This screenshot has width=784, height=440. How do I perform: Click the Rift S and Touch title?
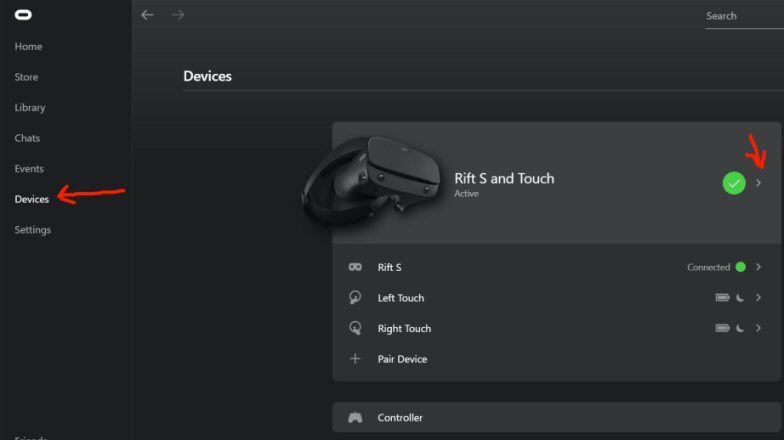click(x=504, y=178)
